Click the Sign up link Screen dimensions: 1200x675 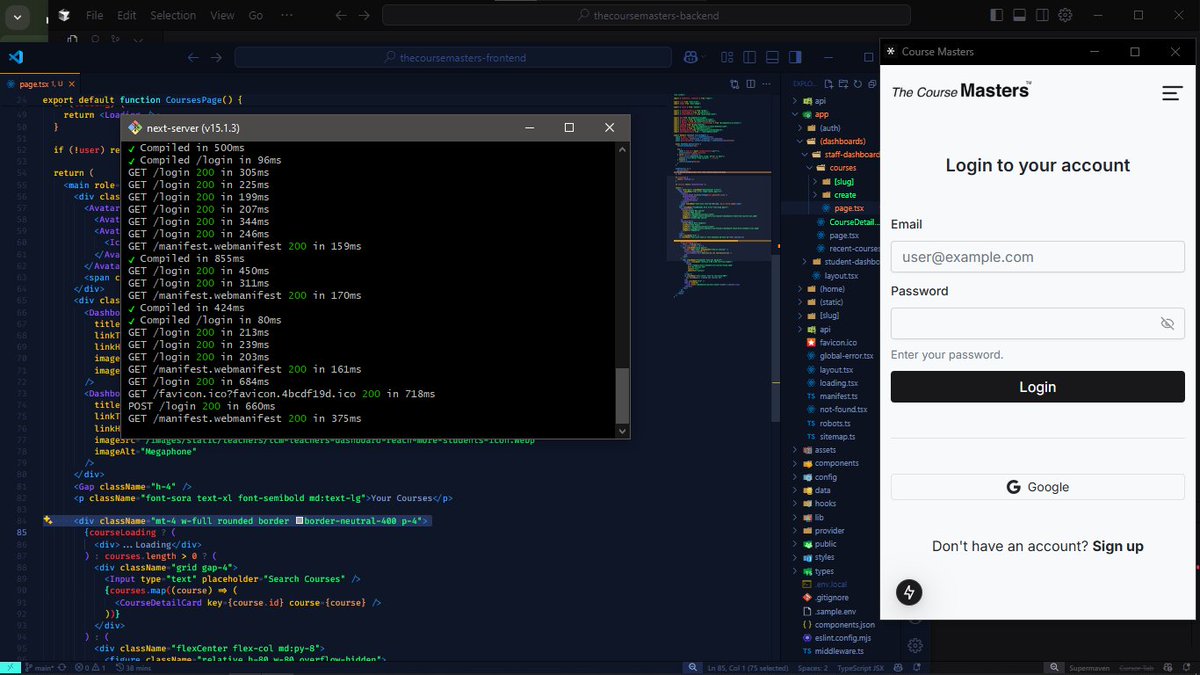click(1118, 546)
